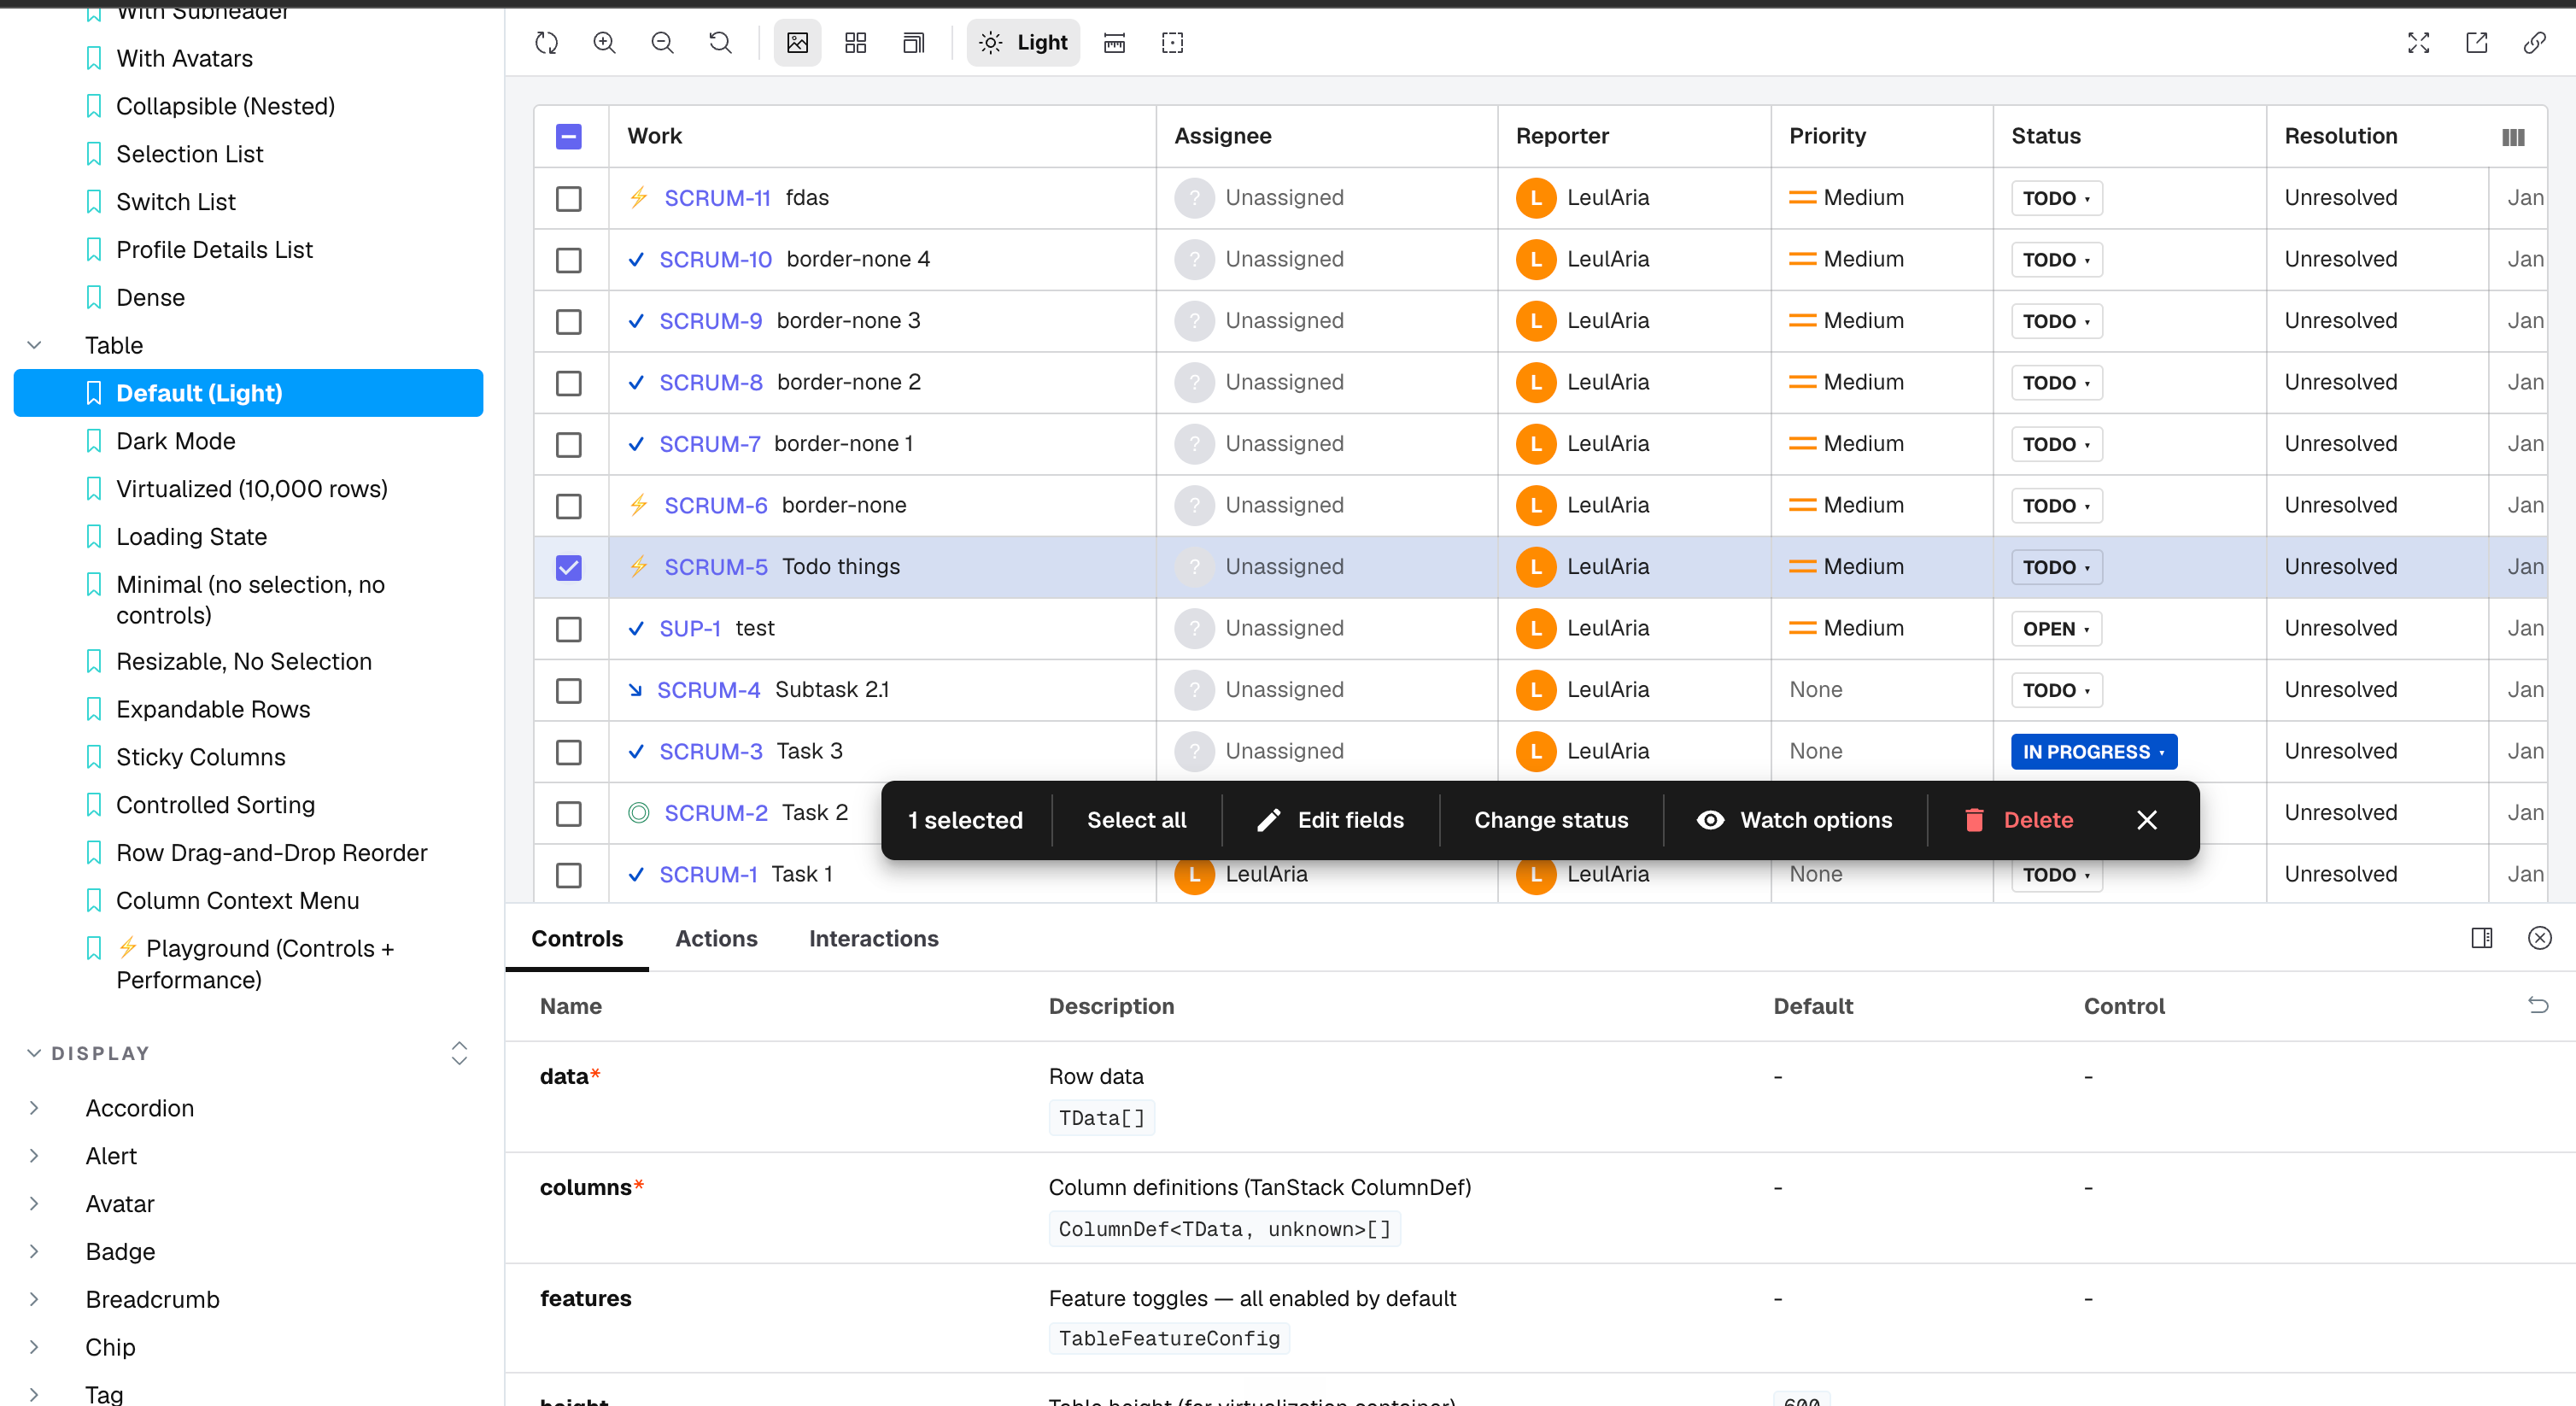Viewport: 2576px width, 1406px height.
Task: Click the medium priority icon in SUP-1 row
Action: click(x=1802, y=628)
